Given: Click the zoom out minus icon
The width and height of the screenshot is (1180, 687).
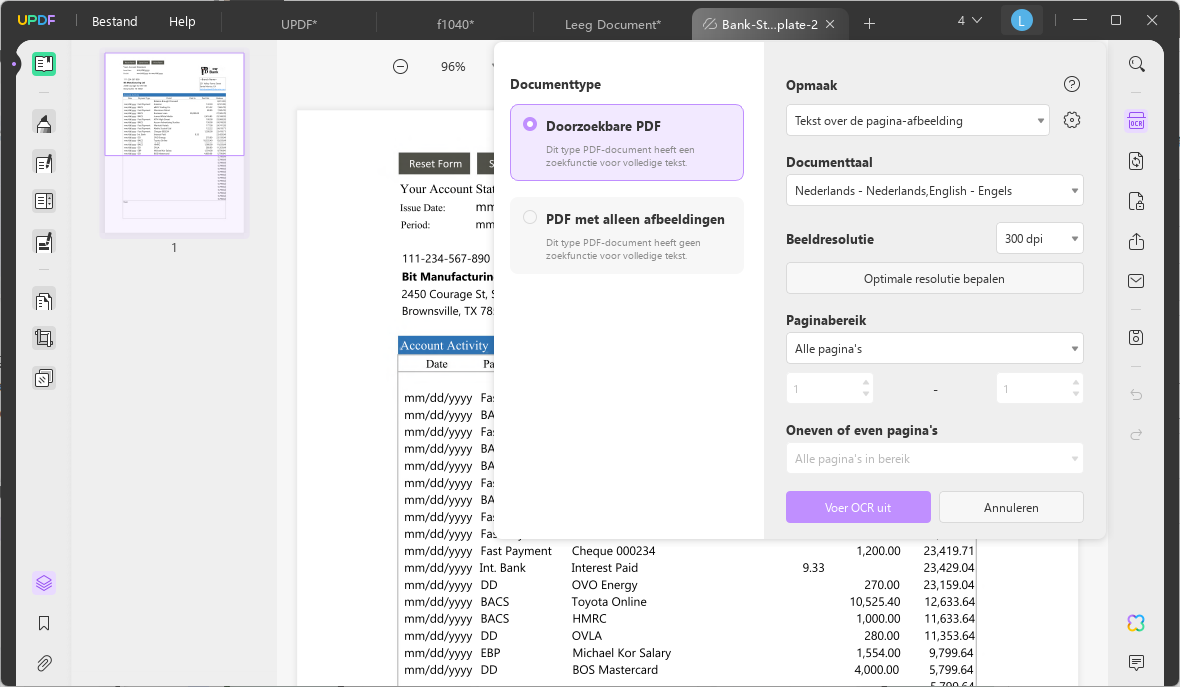Looking at the screenshot, I should (x=400, y=66).
